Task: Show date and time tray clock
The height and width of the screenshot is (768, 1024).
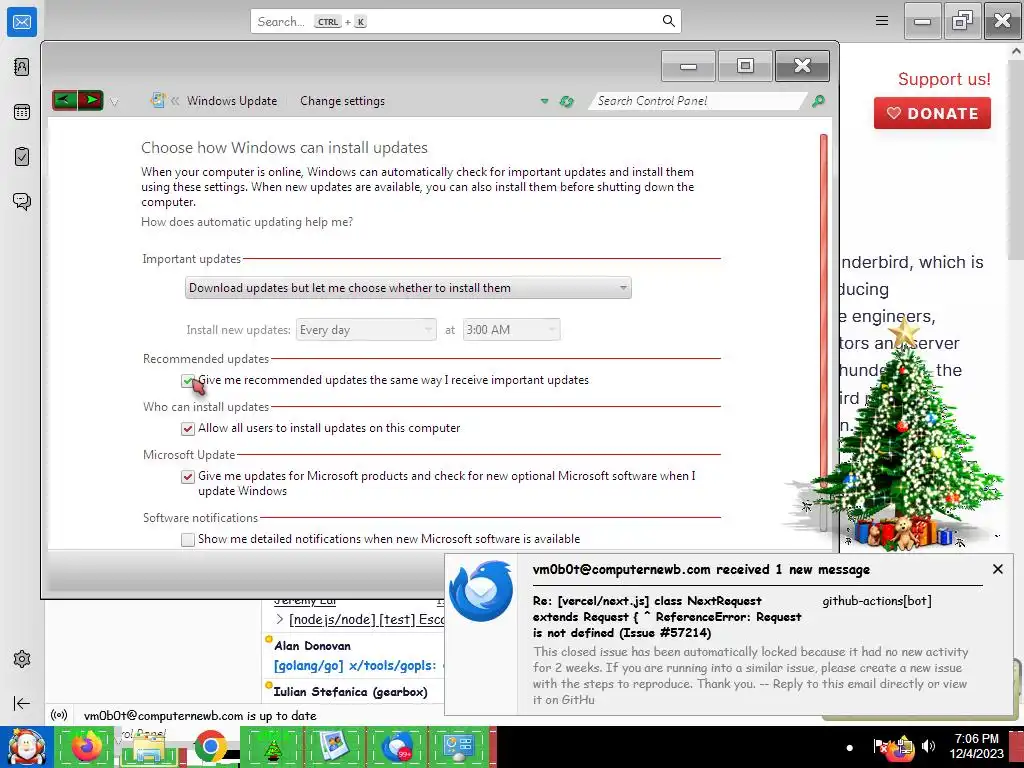Action: (976, 746)
